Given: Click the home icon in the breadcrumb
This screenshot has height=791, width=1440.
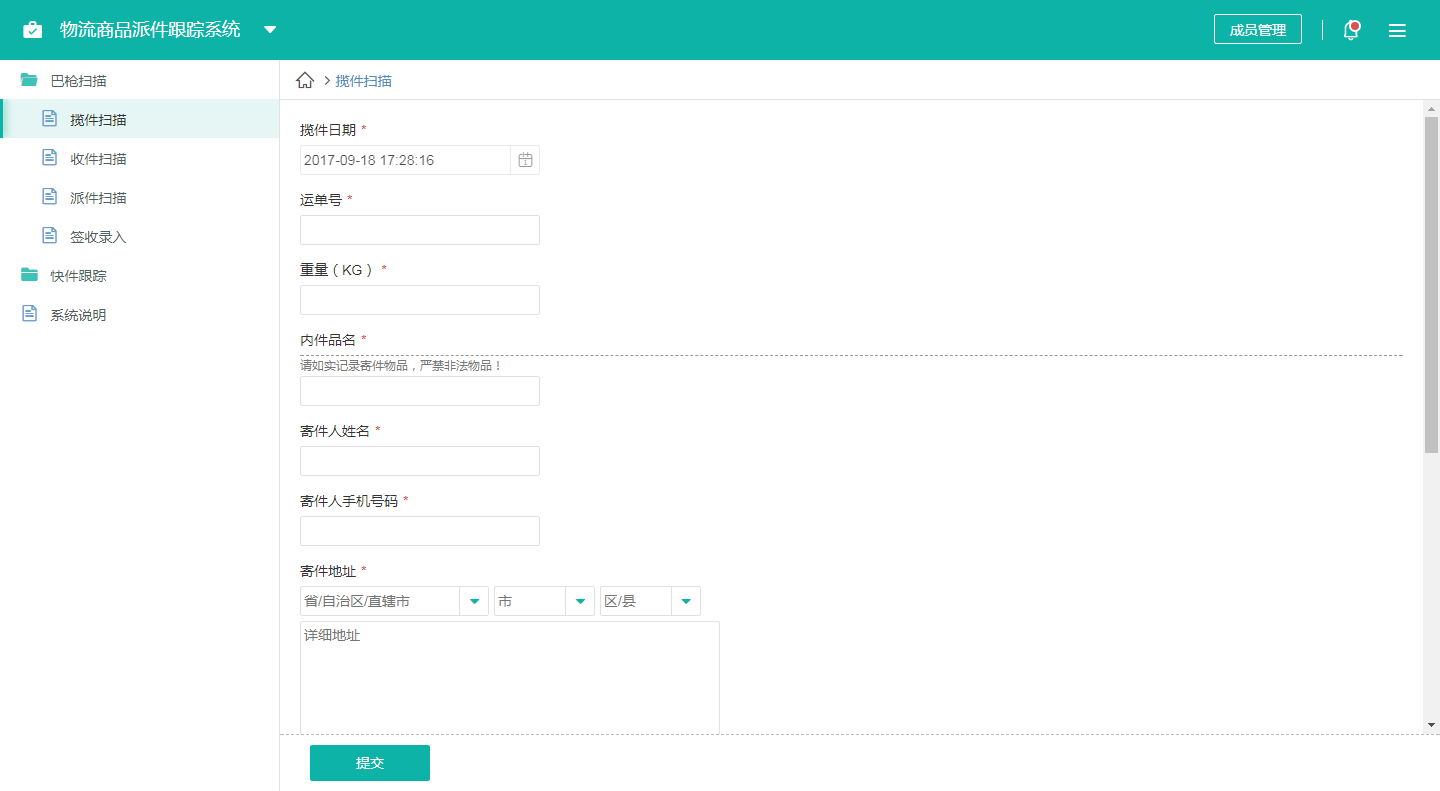Looking at the screenshot, I should click(305, 79).
